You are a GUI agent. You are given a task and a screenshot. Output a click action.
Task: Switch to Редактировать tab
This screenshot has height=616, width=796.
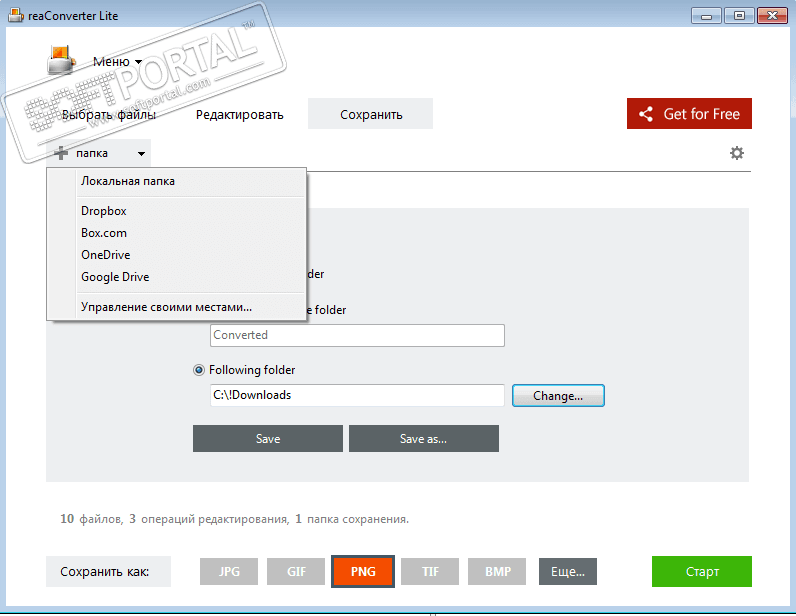point(240,115)
